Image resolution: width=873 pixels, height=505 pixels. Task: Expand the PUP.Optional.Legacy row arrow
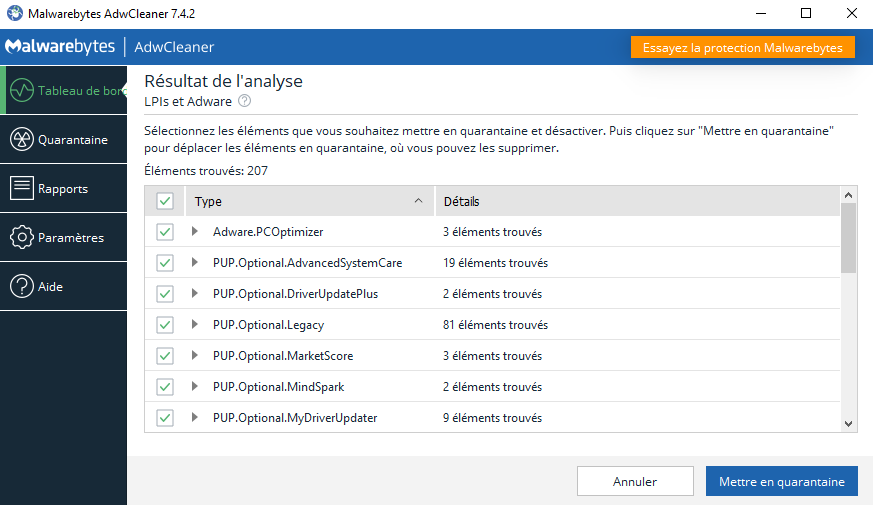194,324
